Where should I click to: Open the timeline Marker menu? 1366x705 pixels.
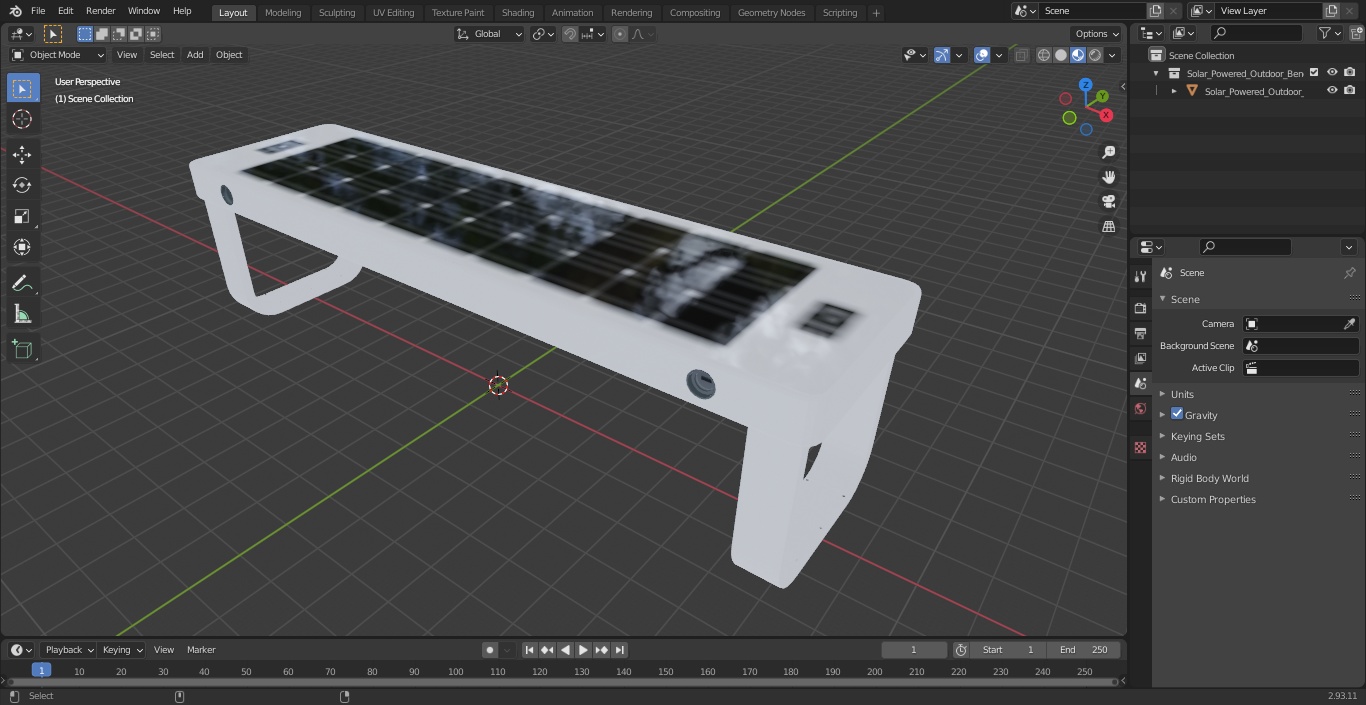pos(201,650)
